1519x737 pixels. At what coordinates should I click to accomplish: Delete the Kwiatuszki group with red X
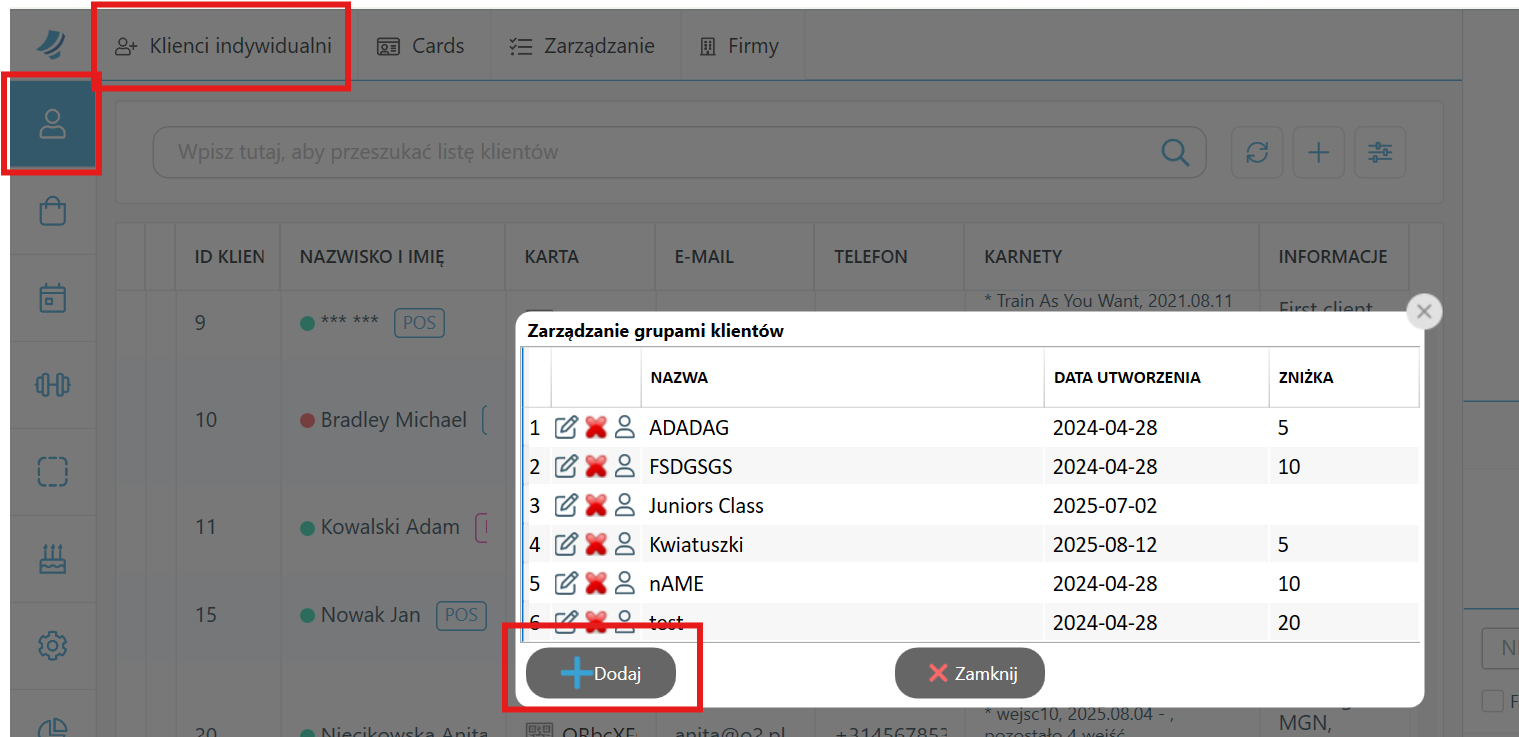click(596, 545)
